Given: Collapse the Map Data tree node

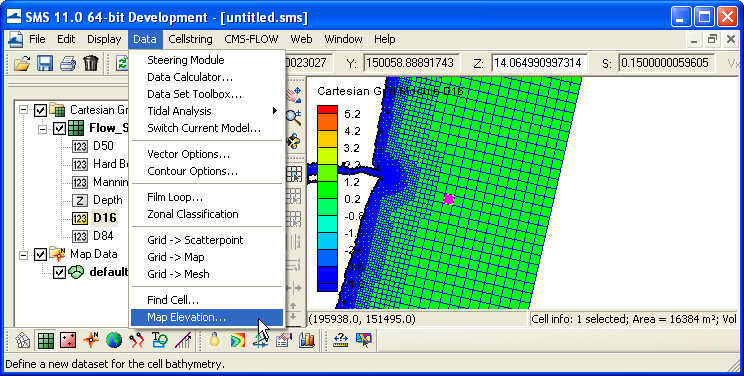Looking at the screenshot, I should click(23, 254).
